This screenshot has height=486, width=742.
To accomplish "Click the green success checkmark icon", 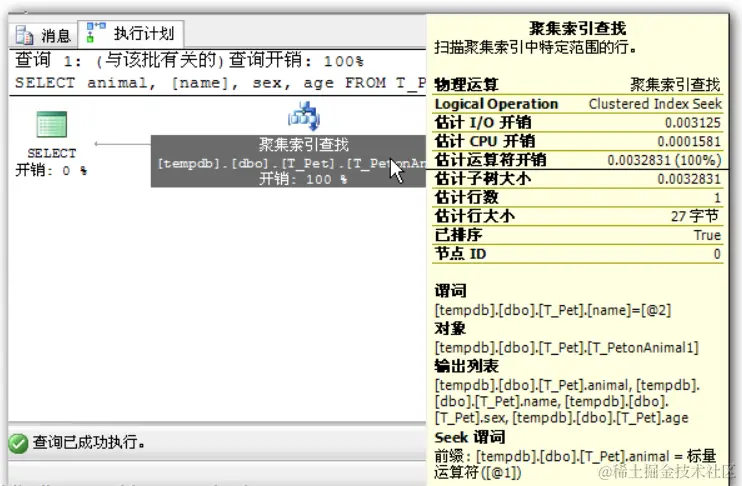I will [18, 443].
